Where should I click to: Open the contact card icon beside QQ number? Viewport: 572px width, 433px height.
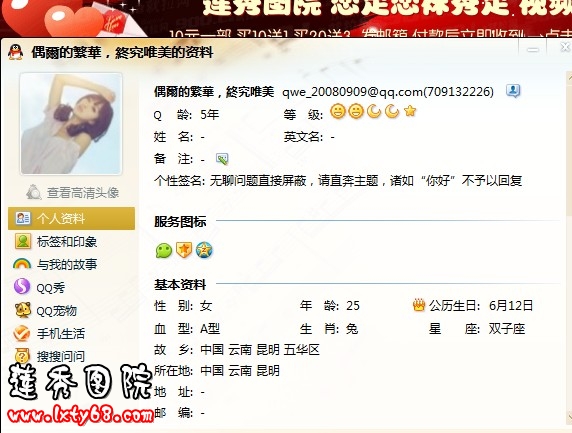click(513, 91)
